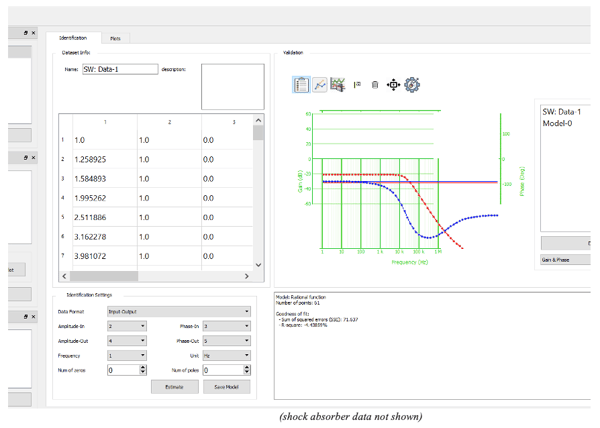Click the dataset description text box

click(233, 87)
